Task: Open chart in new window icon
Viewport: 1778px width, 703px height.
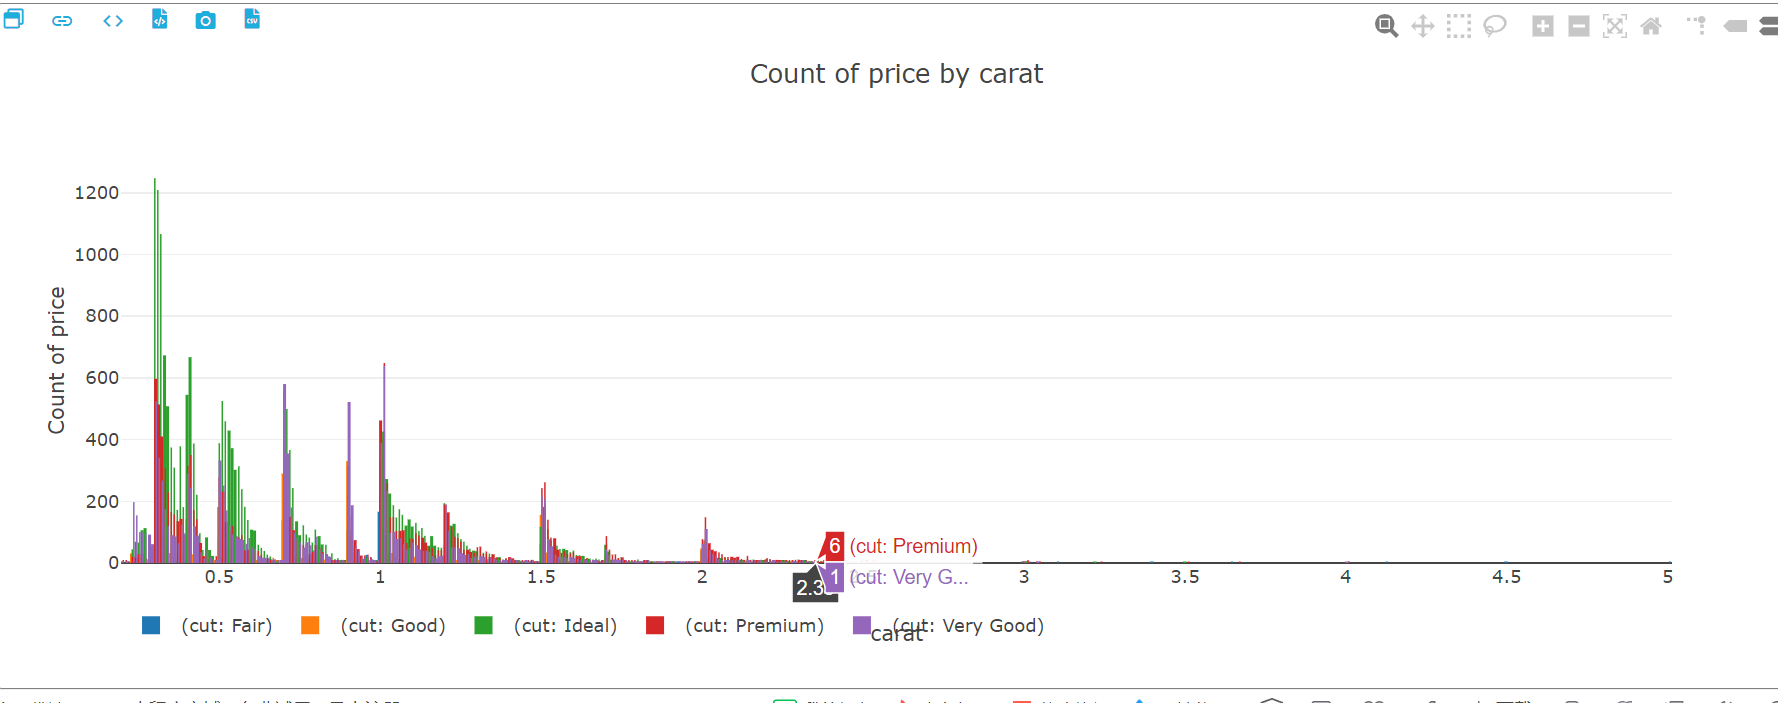Action: click(x=13, y=19)
